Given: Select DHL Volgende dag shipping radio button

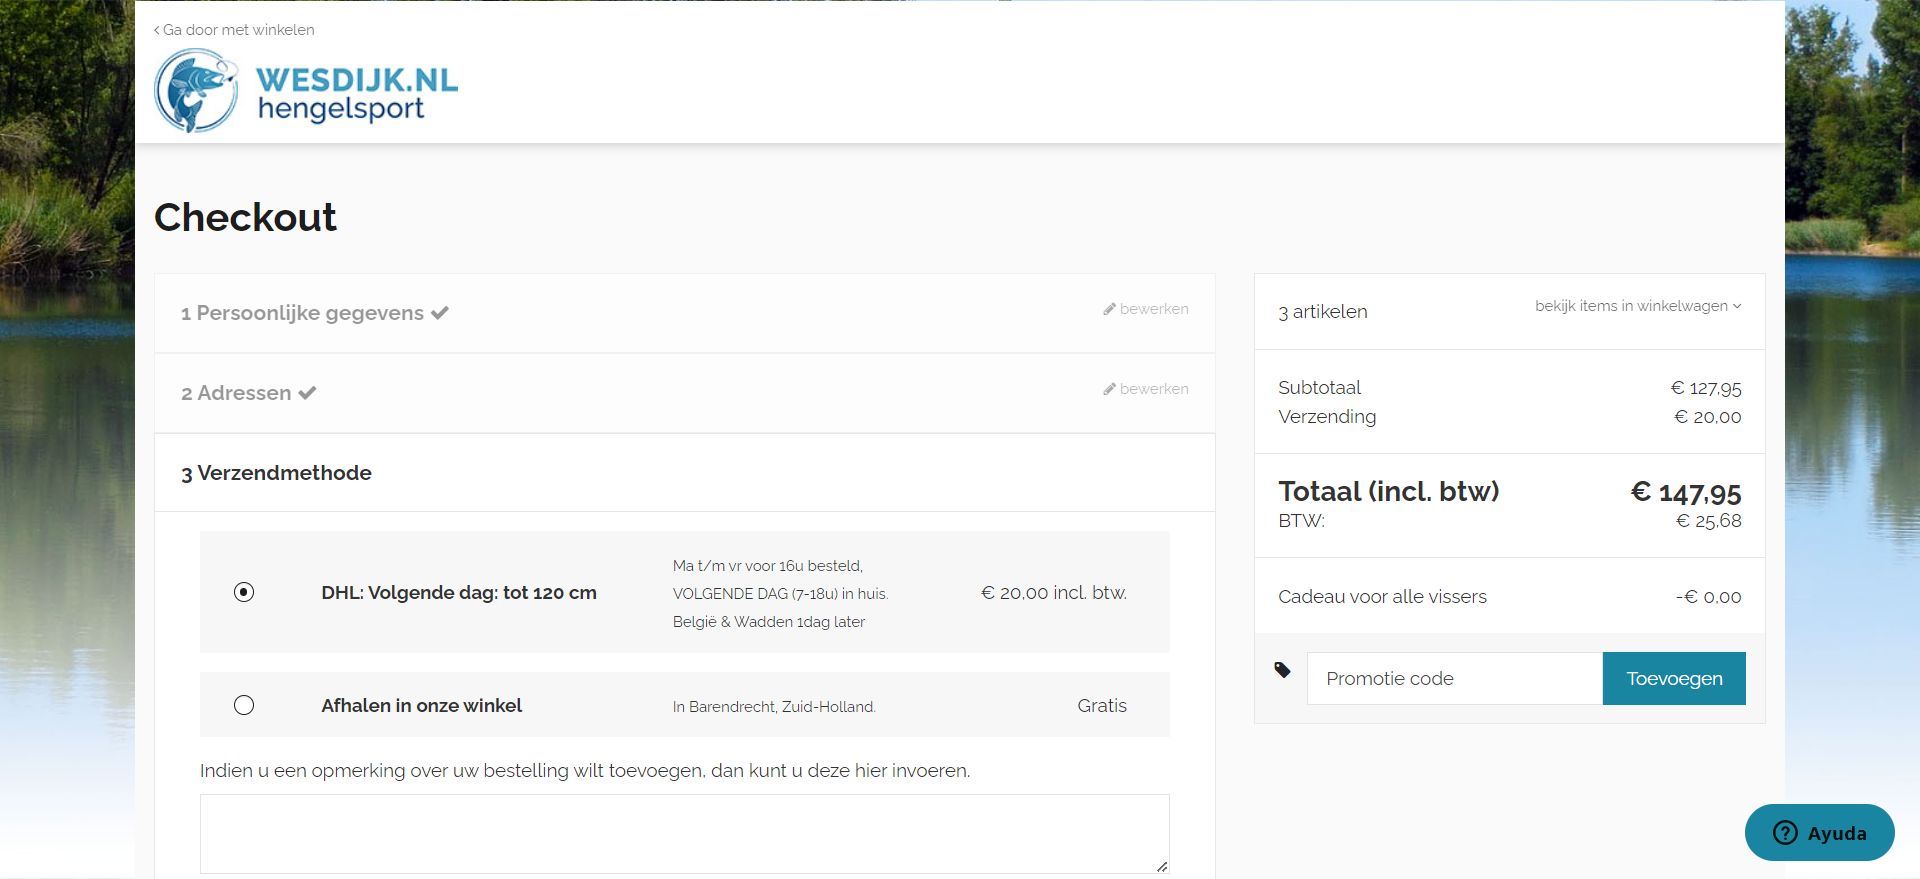Looking at the screenshot, I should pyautogui.click(x=244, y=592).
